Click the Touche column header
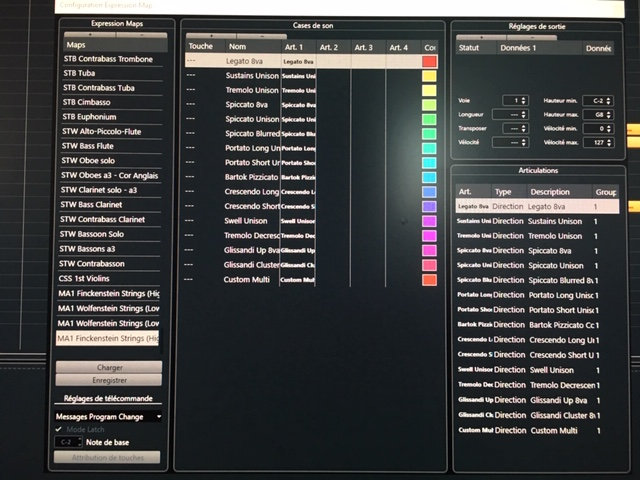The image size is (640, 480). coord(204,47)
